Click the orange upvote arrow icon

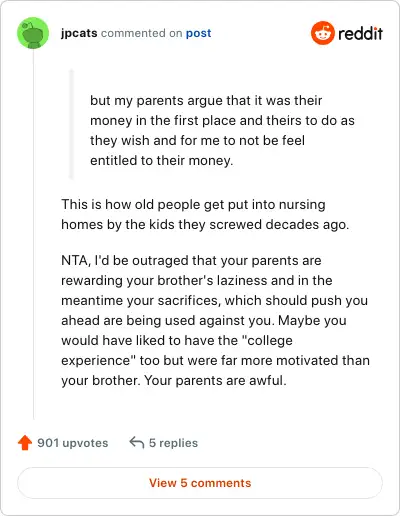click(25, 443)
